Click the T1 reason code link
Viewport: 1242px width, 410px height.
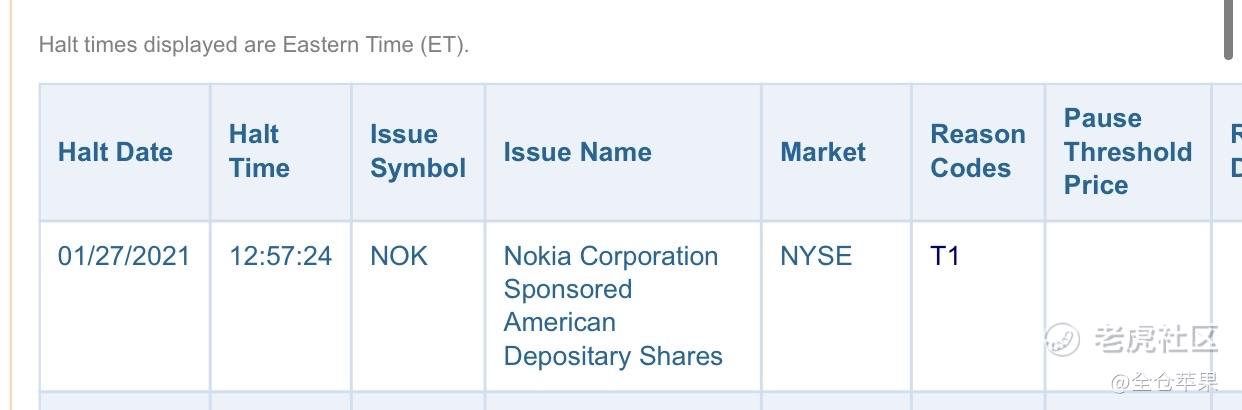945,256
